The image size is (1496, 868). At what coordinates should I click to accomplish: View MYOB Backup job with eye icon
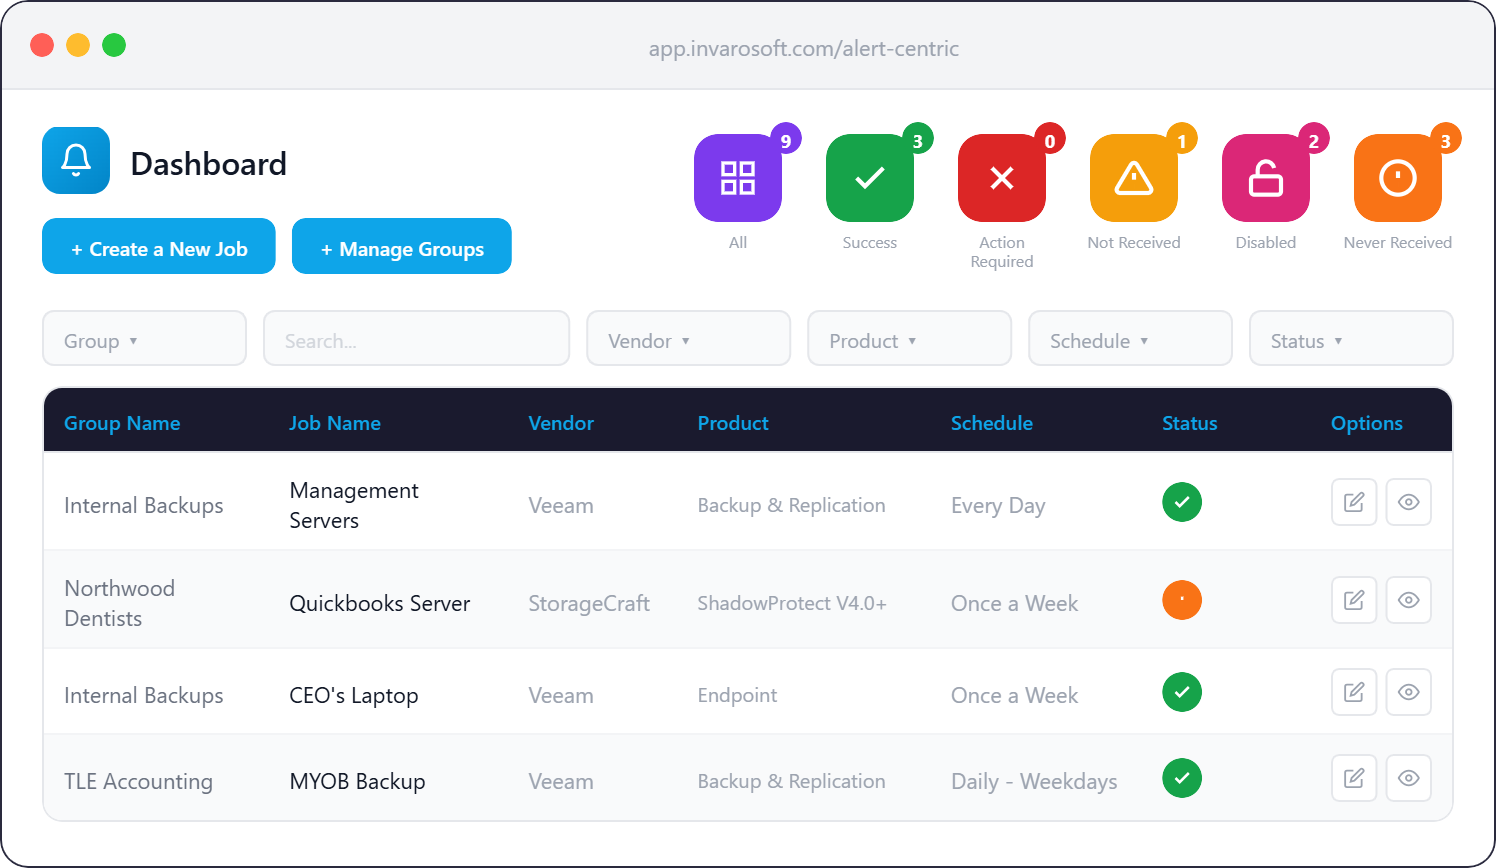coord(1409,778)
